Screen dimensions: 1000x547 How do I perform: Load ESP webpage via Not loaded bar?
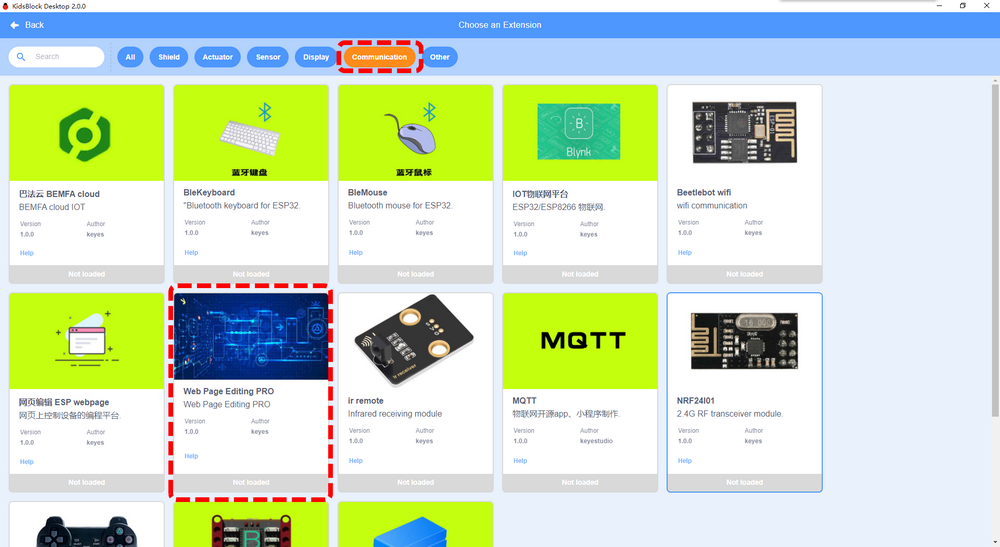click(x=87, y=483)
